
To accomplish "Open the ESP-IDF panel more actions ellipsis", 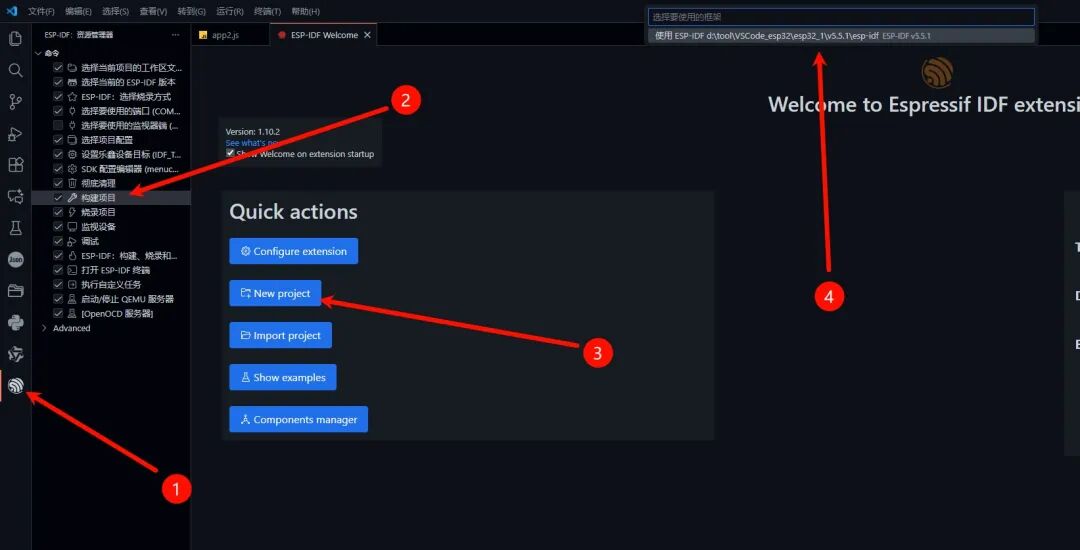I will click(176, 34).
